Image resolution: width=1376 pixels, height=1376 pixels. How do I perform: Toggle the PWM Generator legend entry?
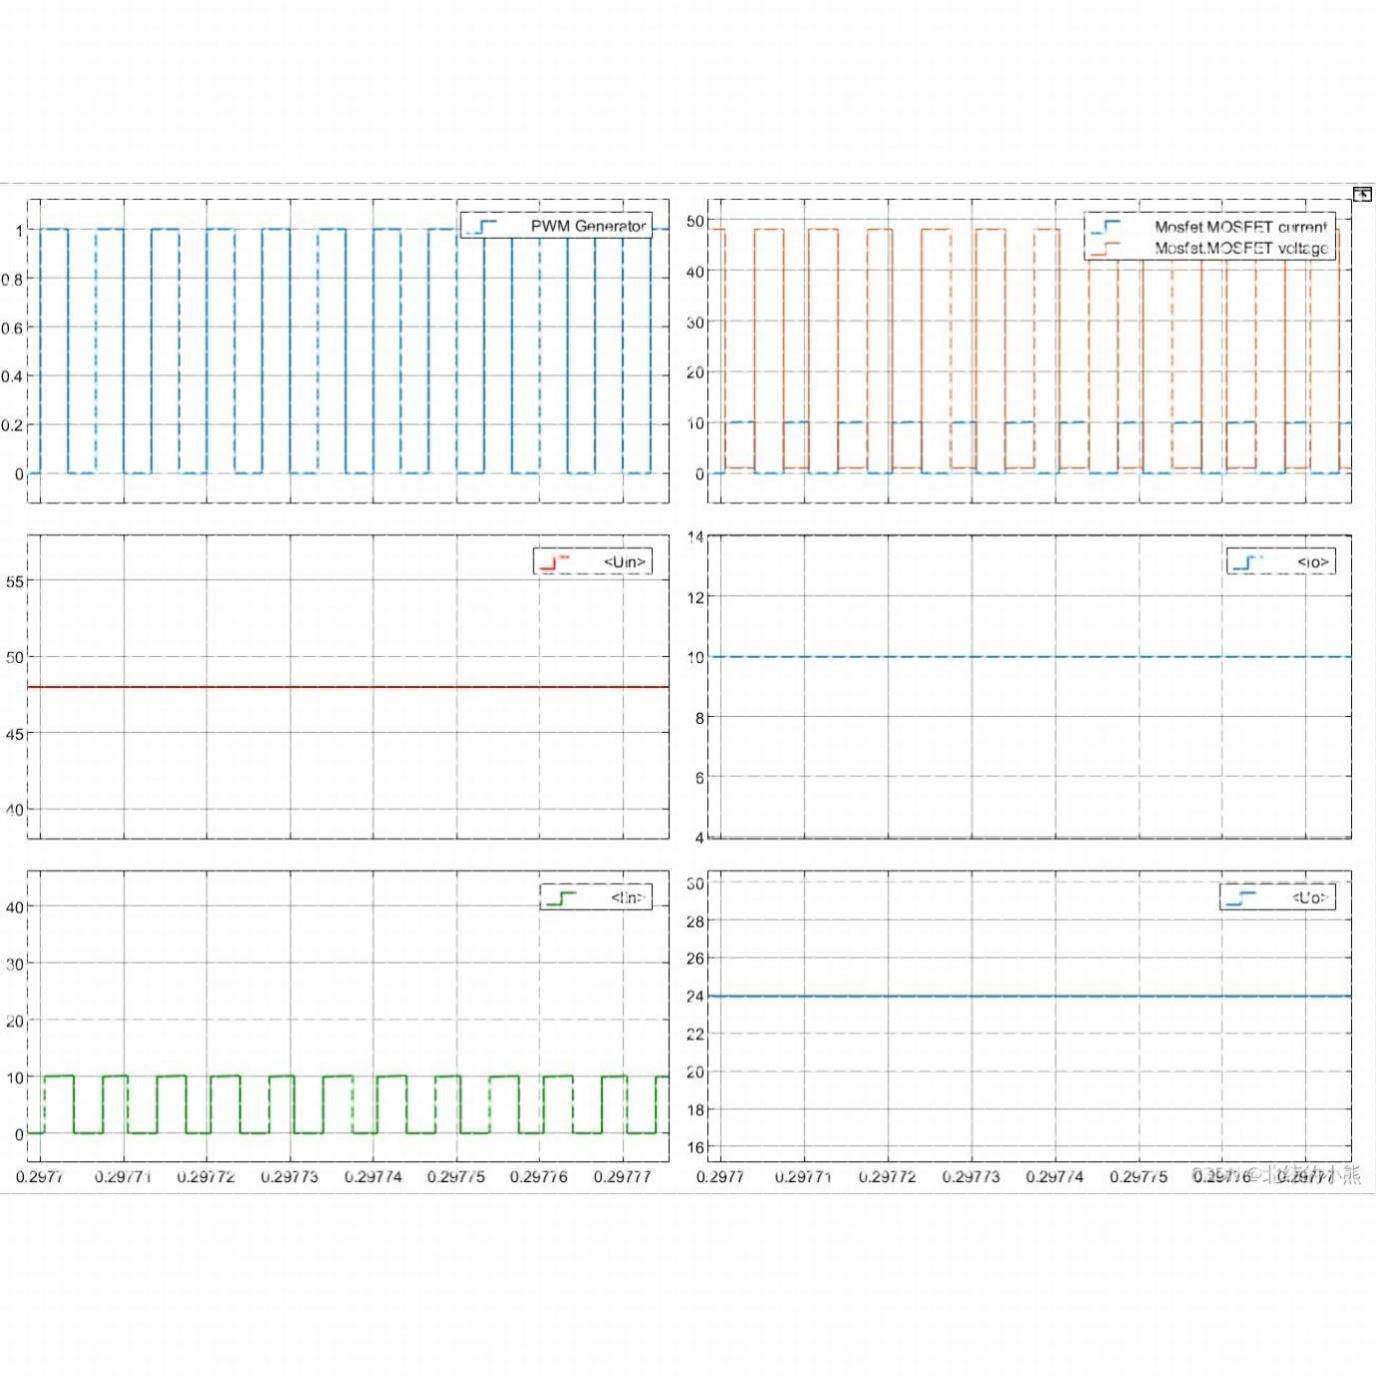pyautogui.click(x=555, y=226)
